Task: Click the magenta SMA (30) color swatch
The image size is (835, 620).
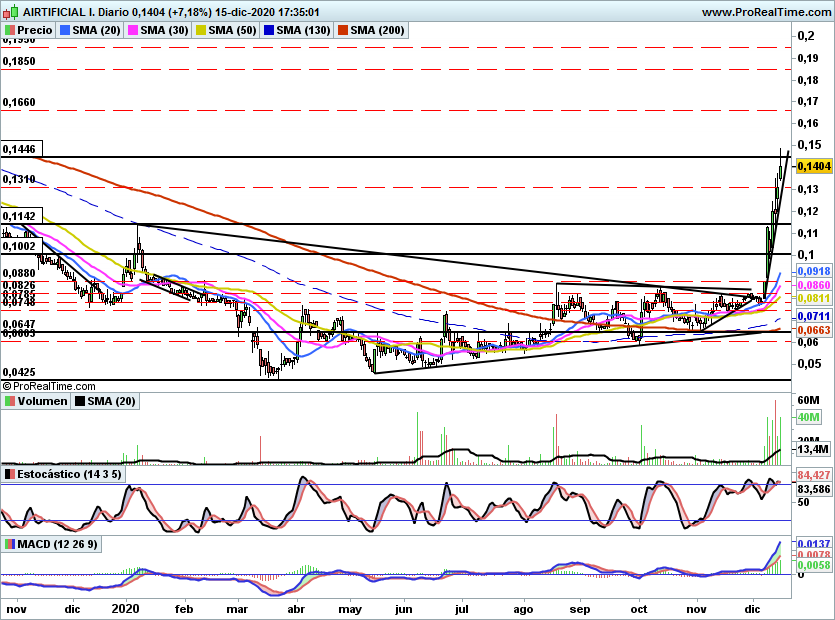Action: tap(133, 30)
